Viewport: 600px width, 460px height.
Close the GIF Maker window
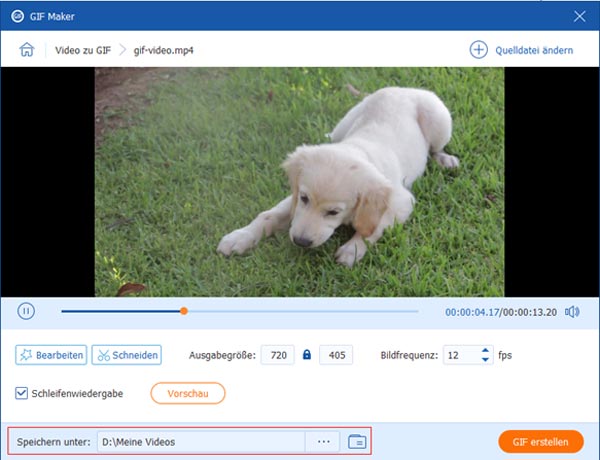[579, 16]
